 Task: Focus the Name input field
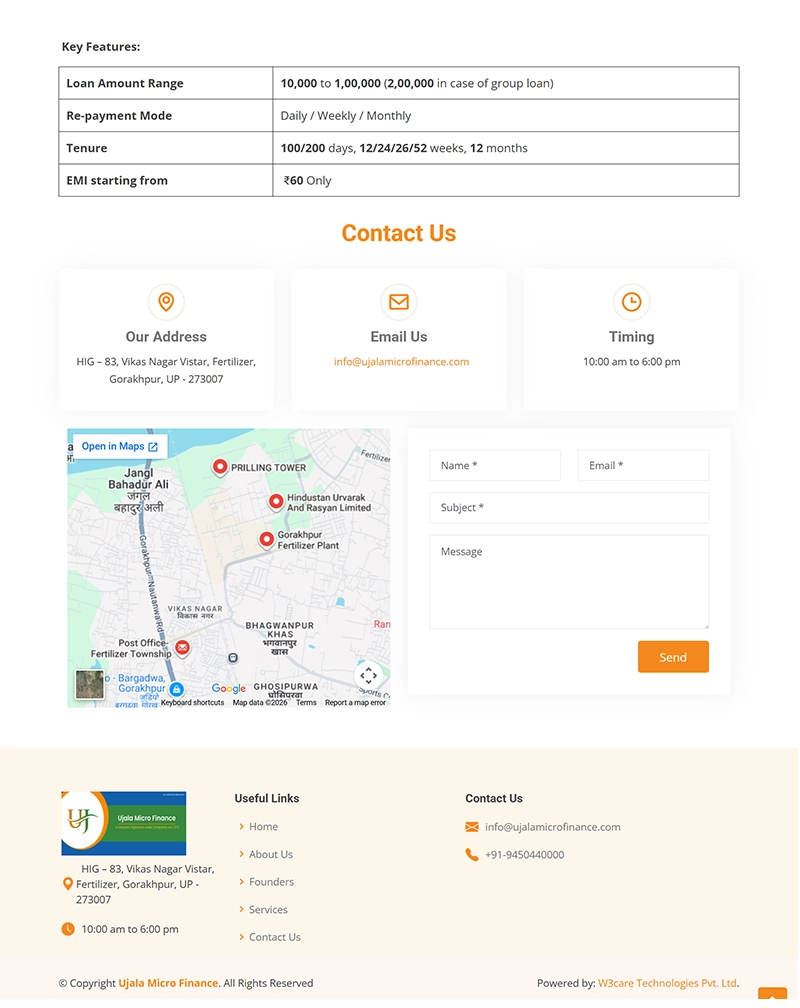(x=495, y=465)
